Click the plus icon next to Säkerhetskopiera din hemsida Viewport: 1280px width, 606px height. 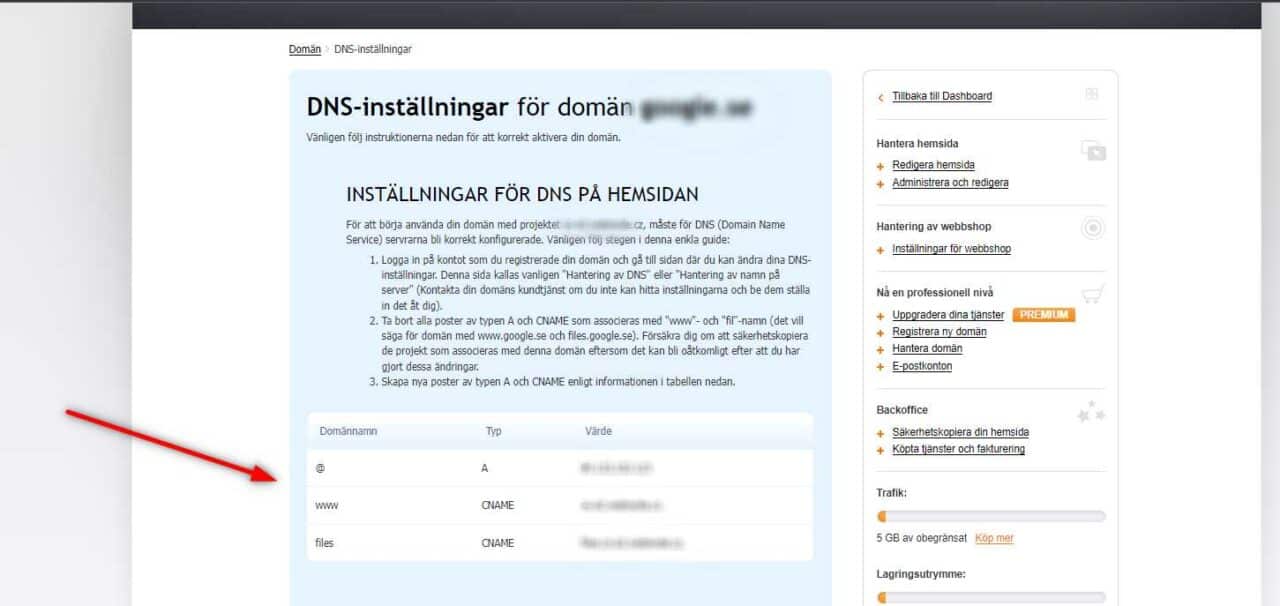tap(881, 432)
